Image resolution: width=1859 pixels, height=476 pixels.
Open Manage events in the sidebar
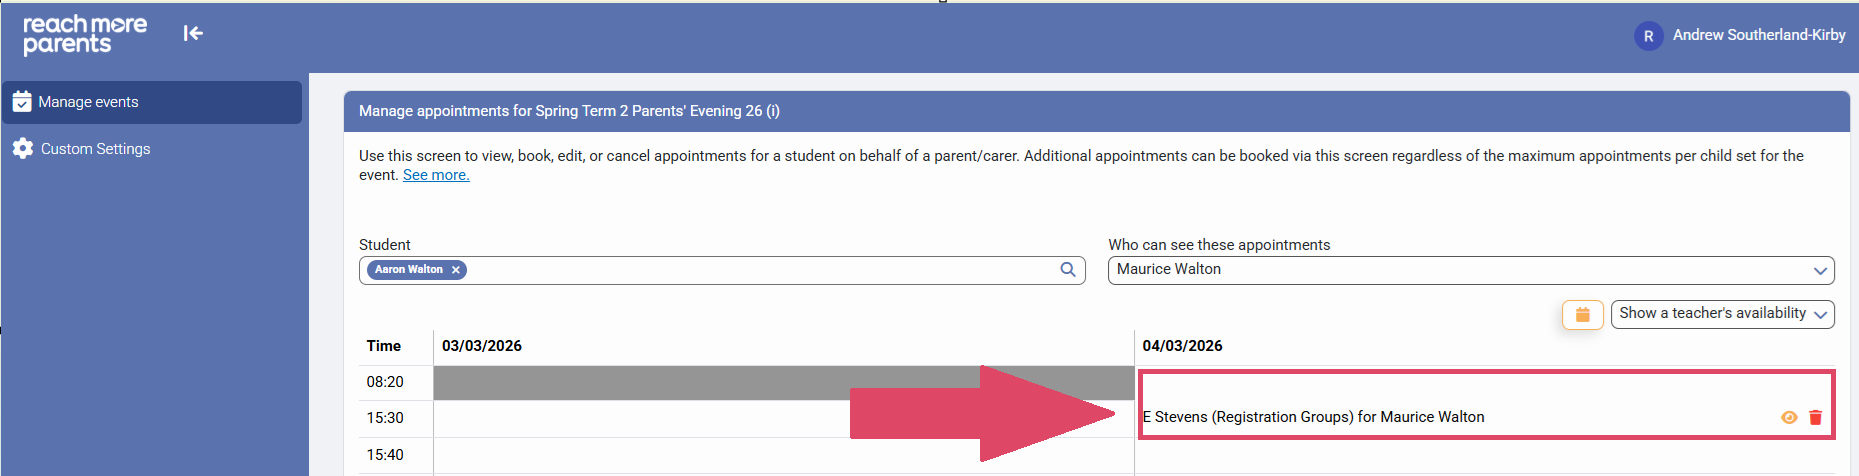pos(88,102)
